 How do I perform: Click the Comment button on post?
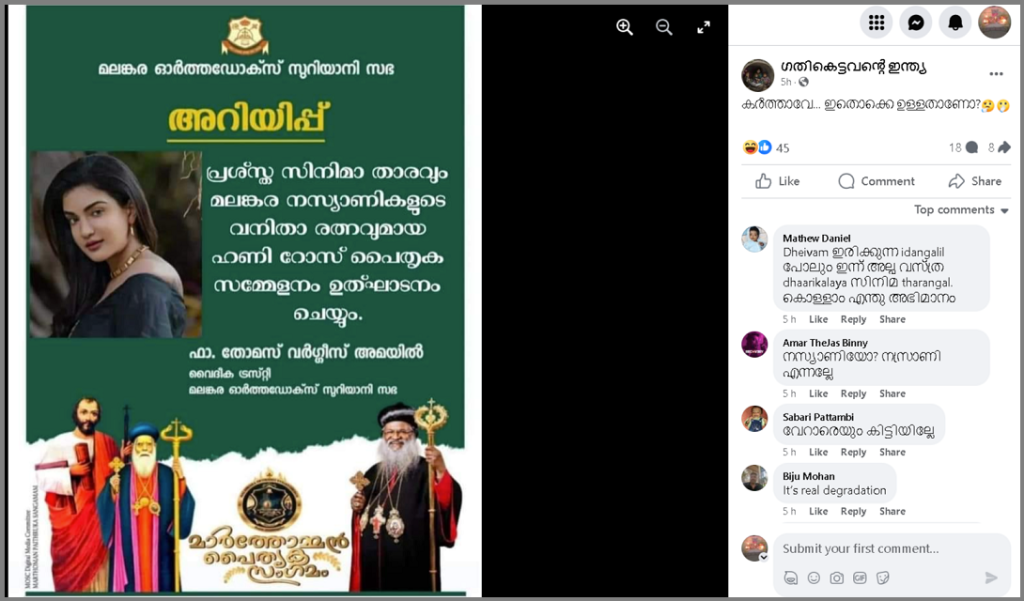coord(876,181)
